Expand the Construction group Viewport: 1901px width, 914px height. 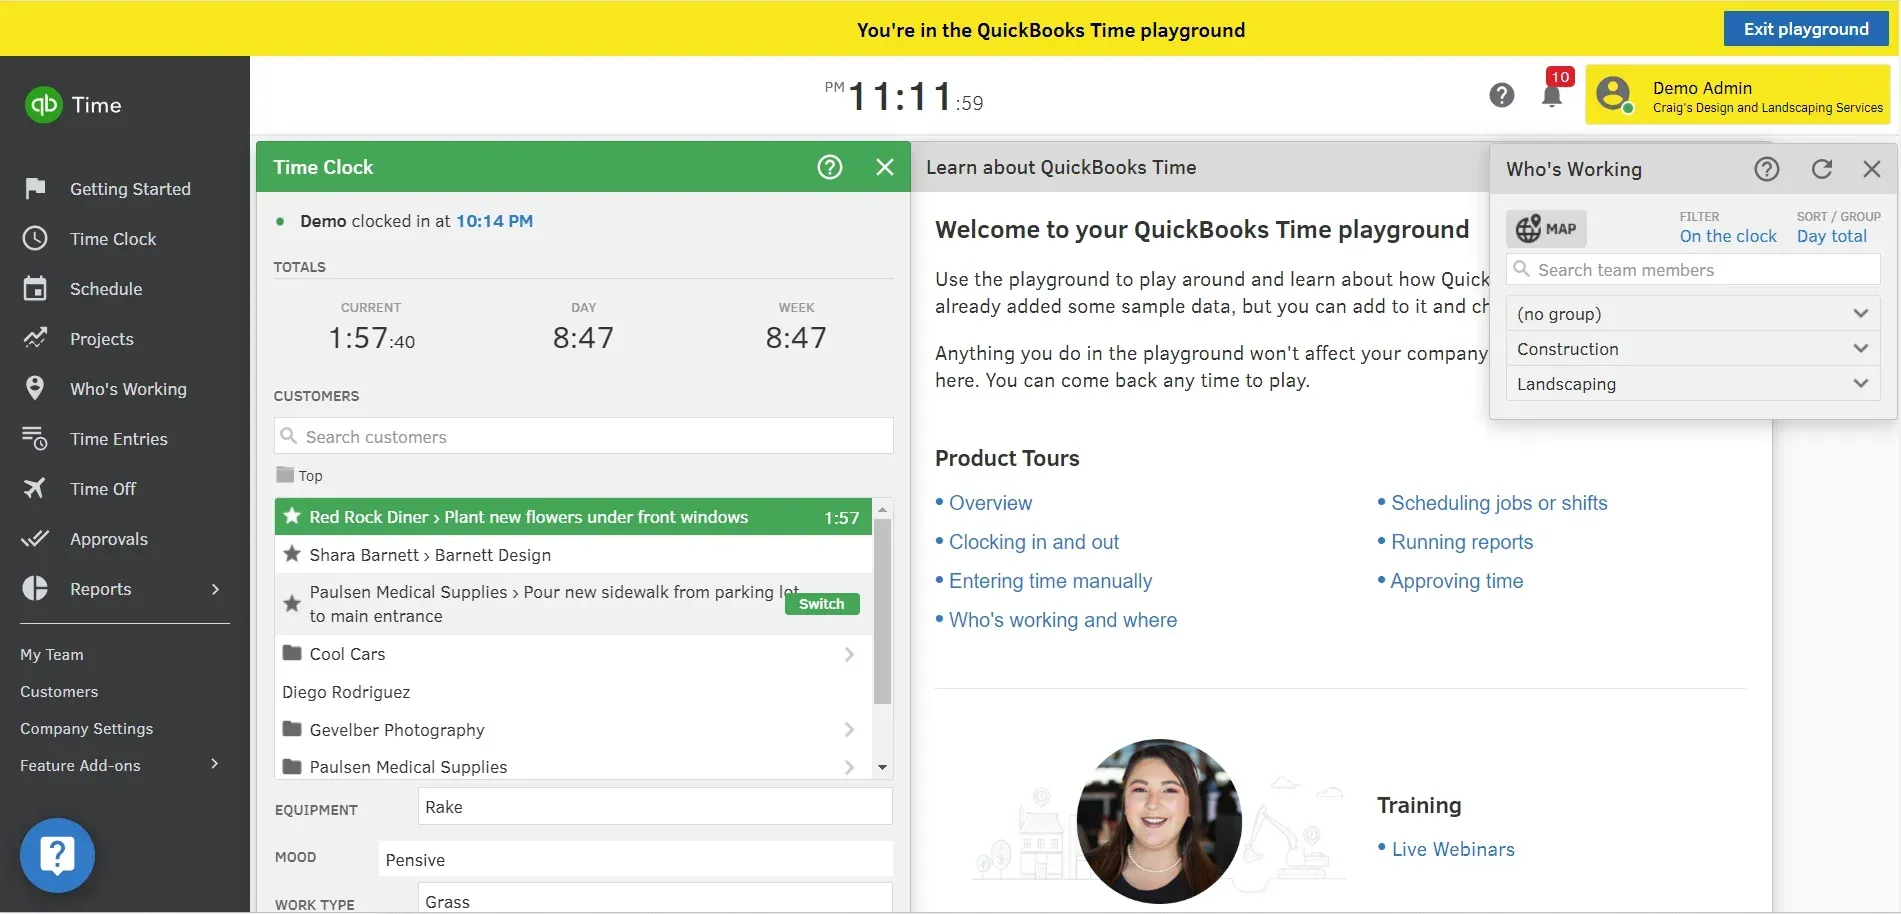coord(1693,349)
